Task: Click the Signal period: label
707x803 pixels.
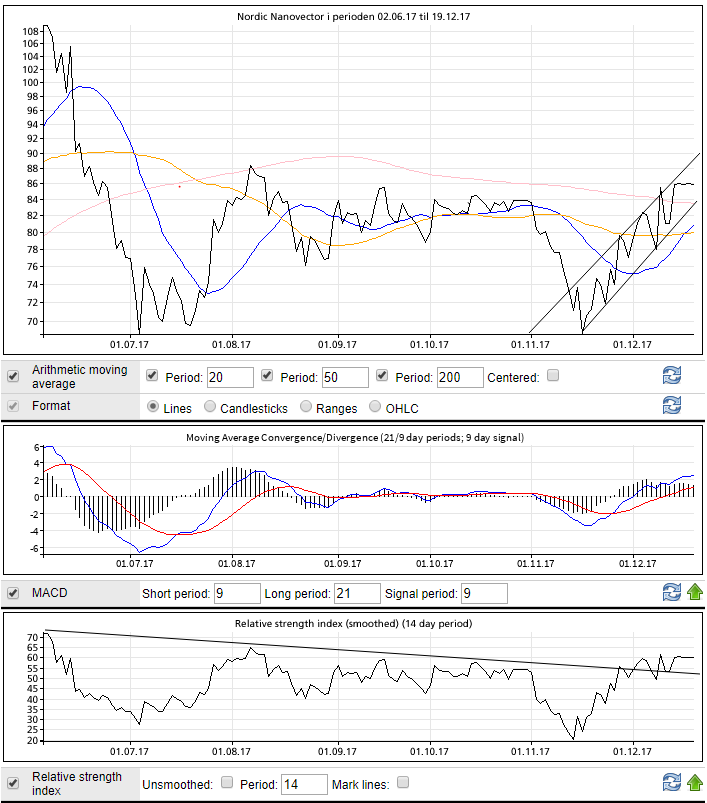Action: [421, 594]
